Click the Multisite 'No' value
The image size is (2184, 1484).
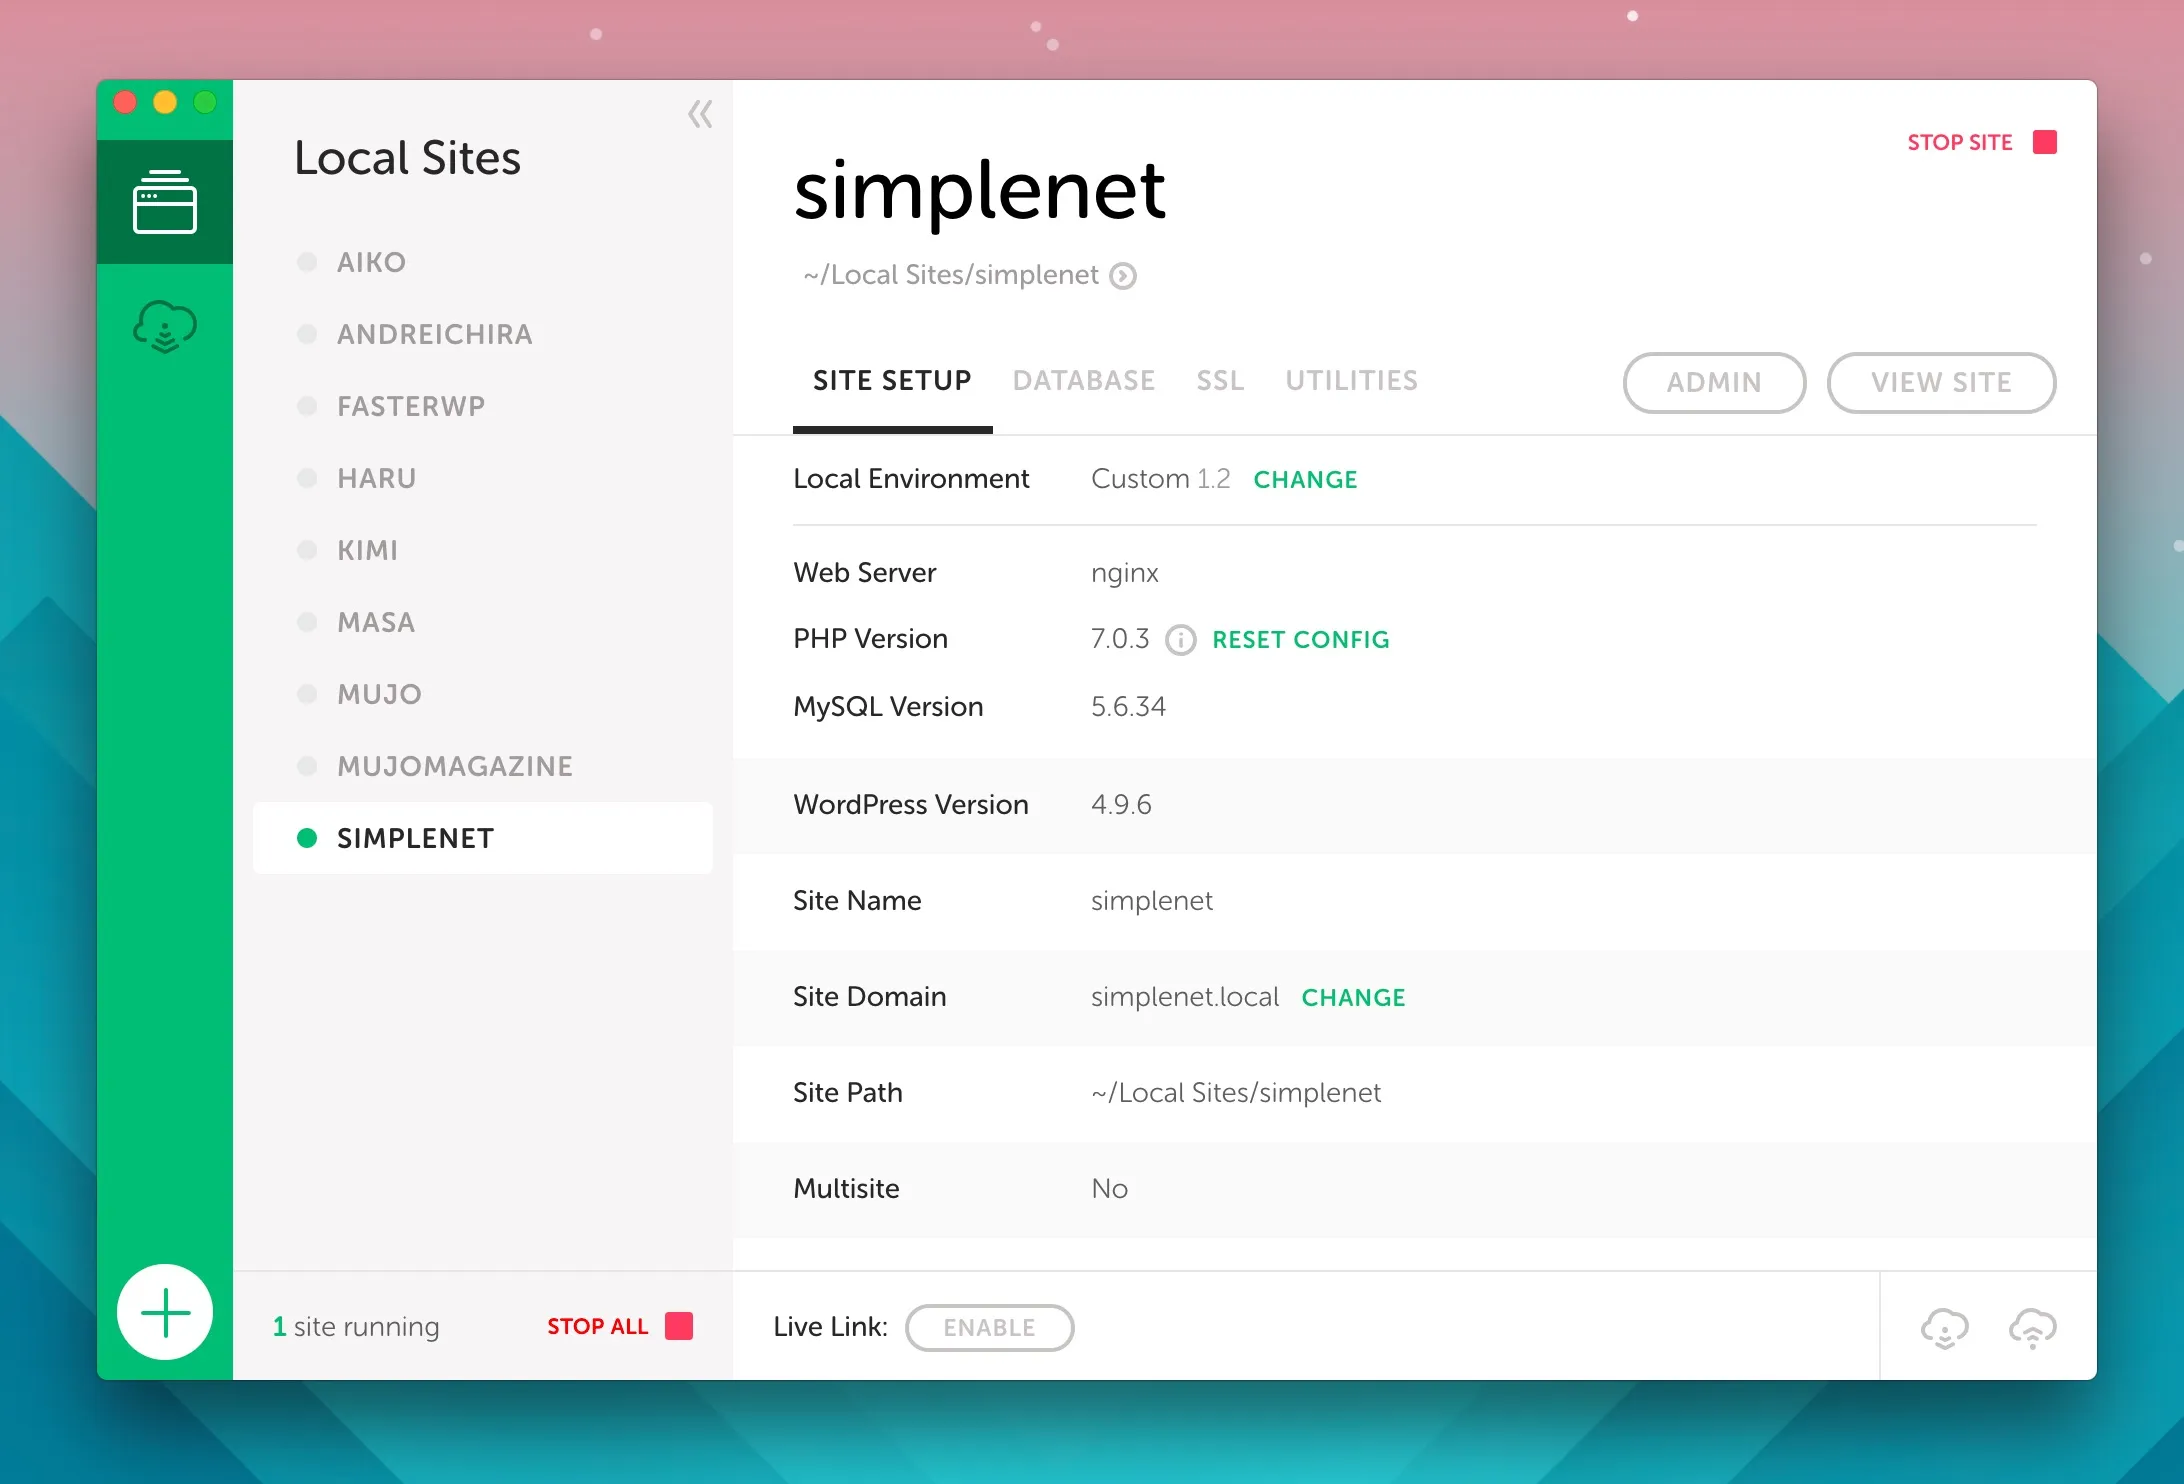pos(1109,1189)
